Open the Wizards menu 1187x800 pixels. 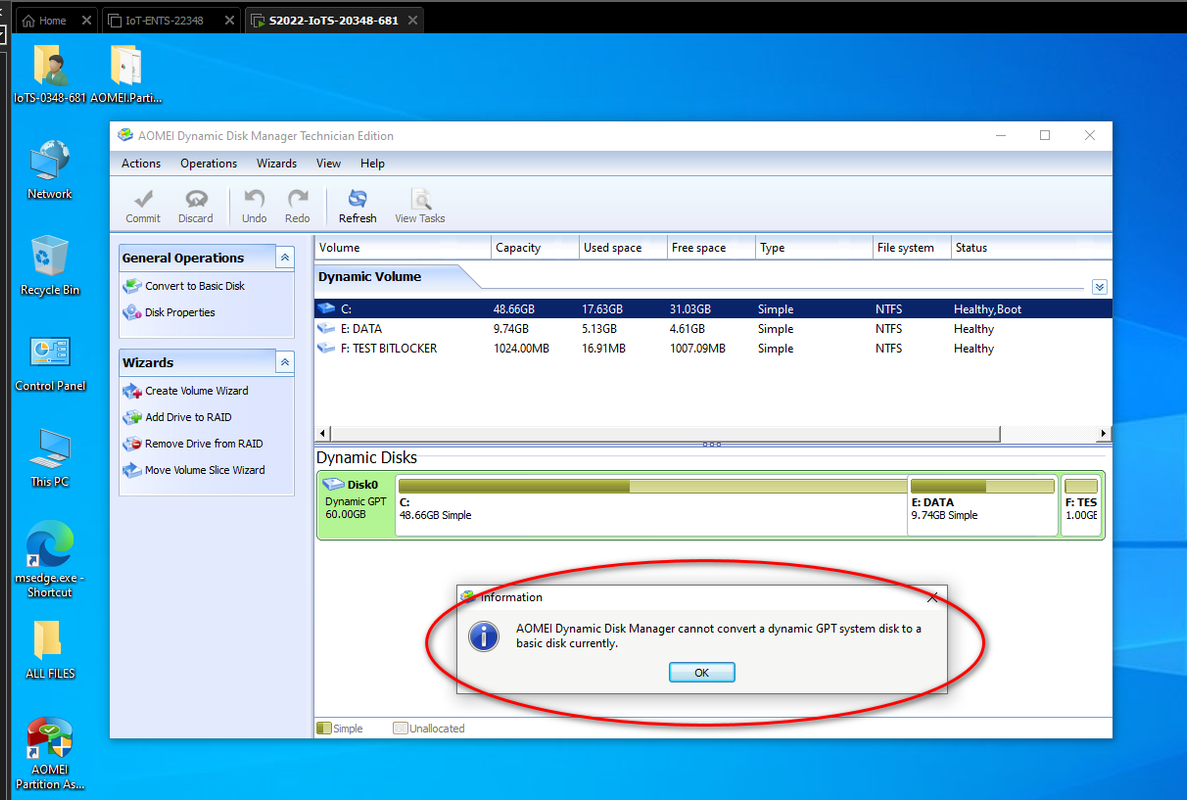click(x=276, y=163)
